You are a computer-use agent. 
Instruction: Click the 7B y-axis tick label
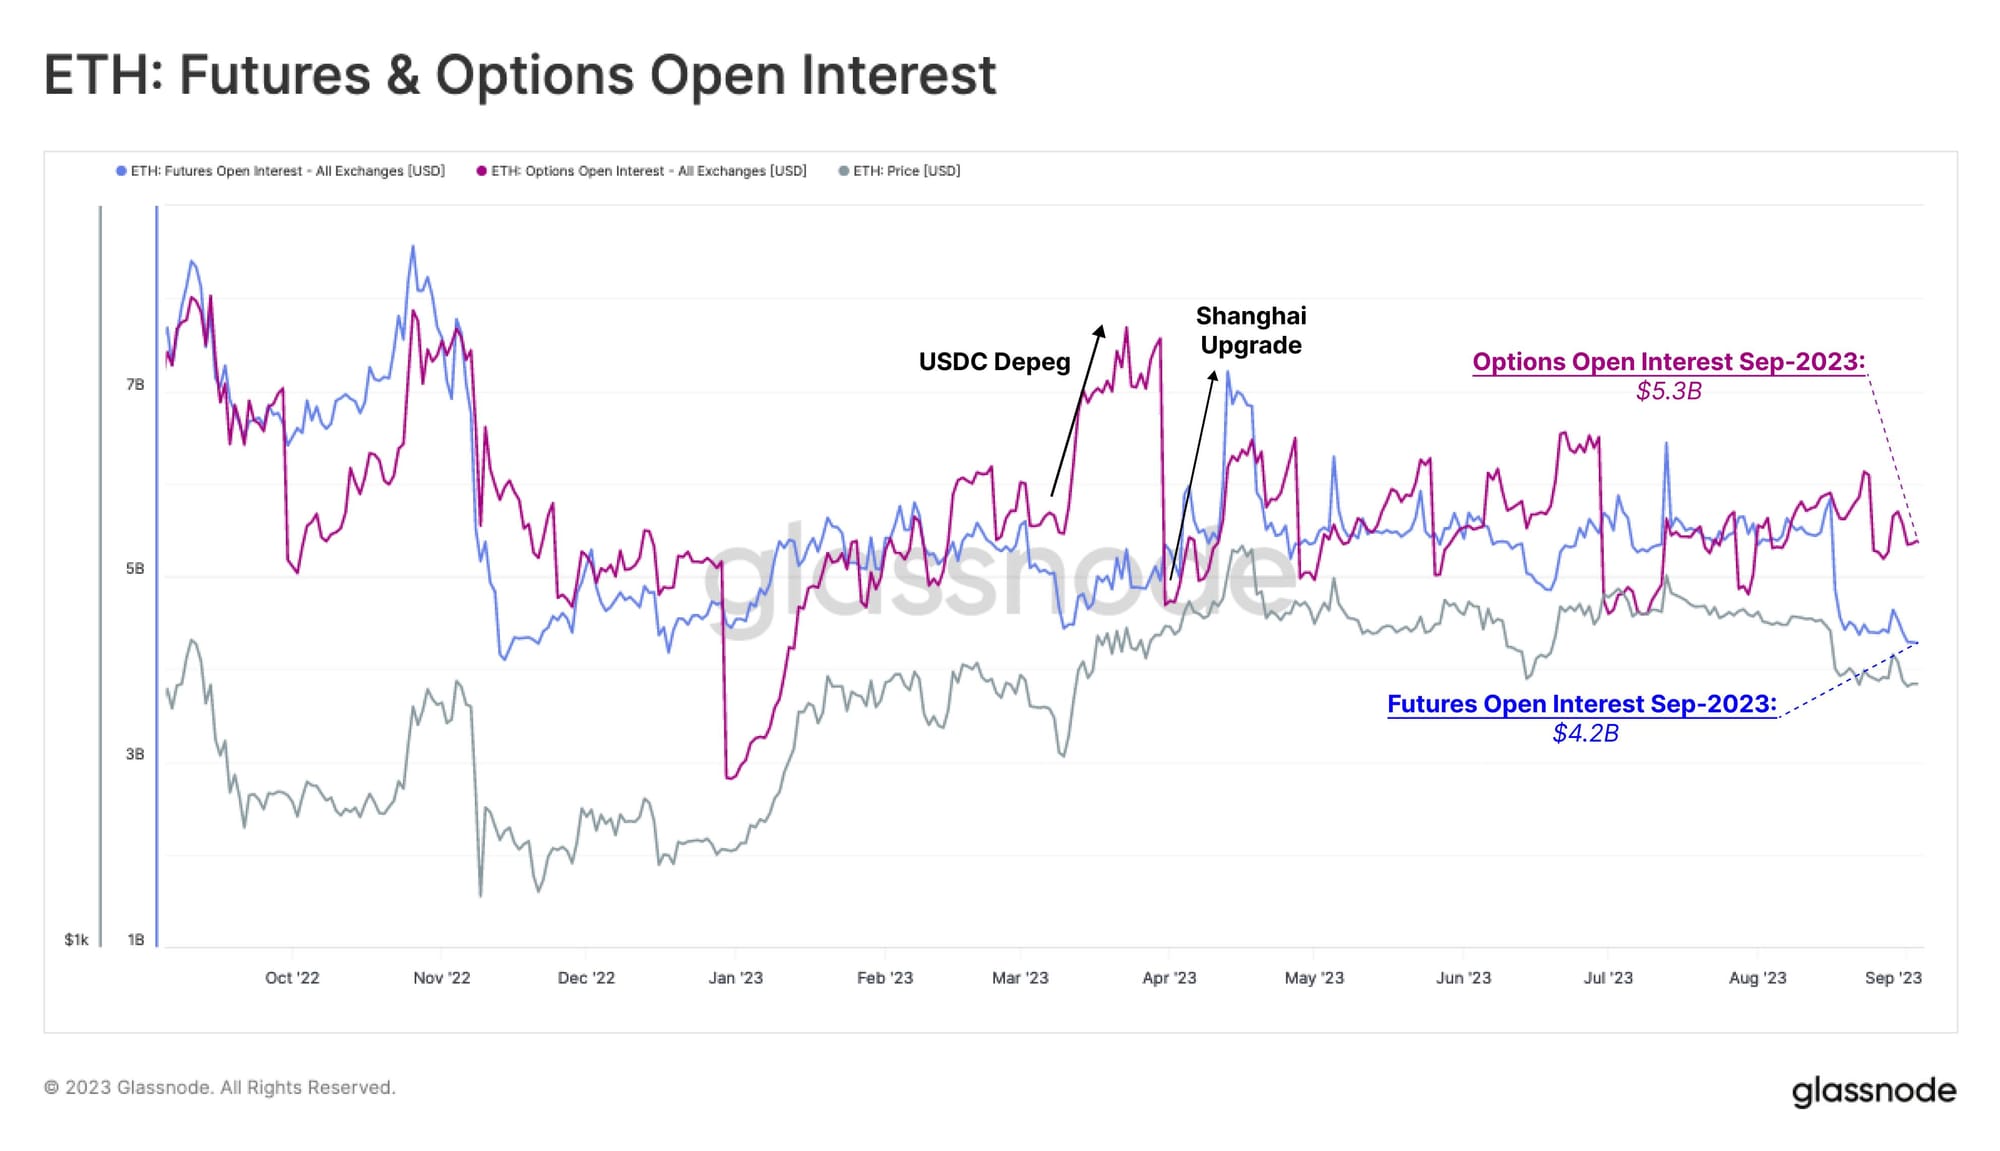[x=135, y=385]
